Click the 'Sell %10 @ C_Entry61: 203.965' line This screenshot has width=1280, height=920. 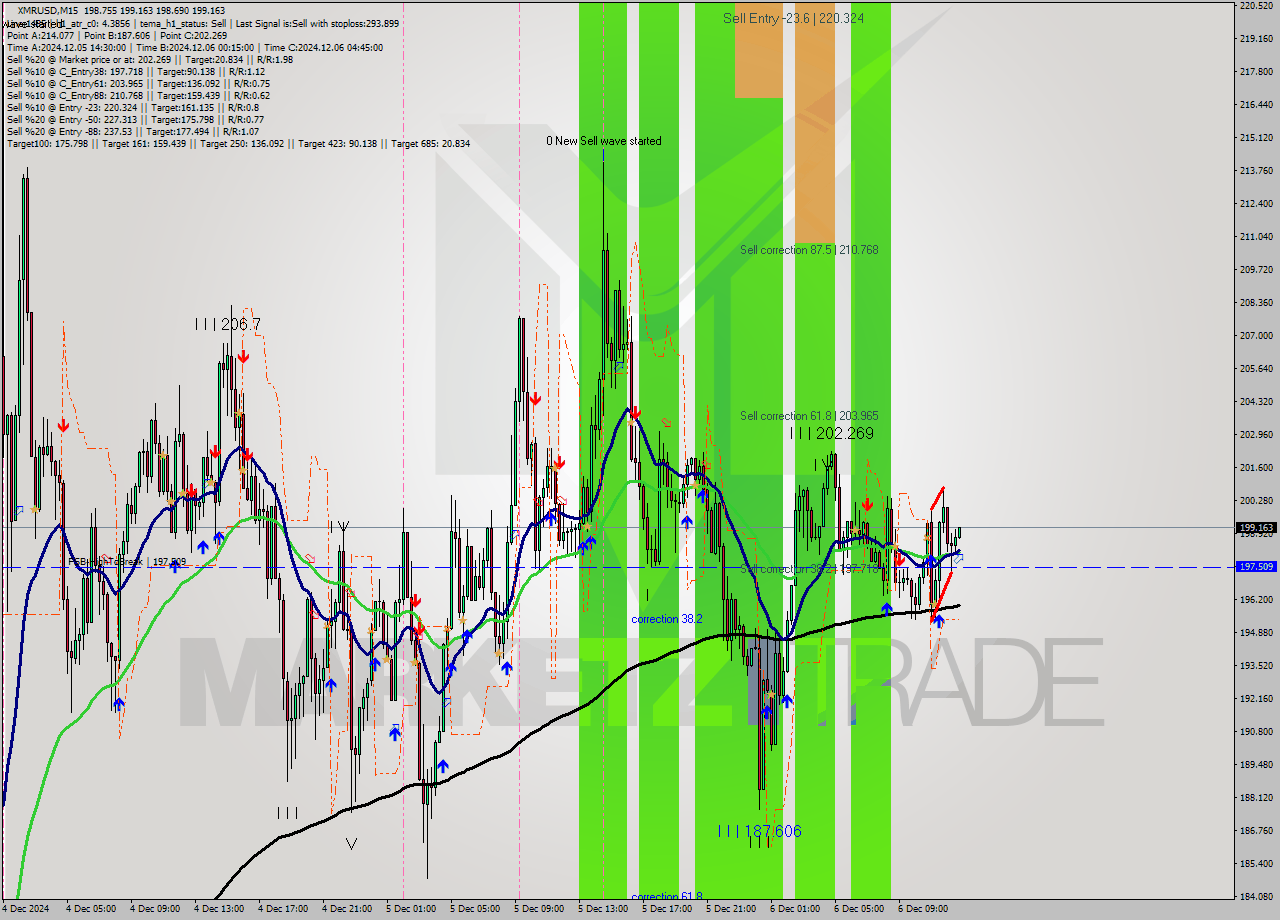138,83
